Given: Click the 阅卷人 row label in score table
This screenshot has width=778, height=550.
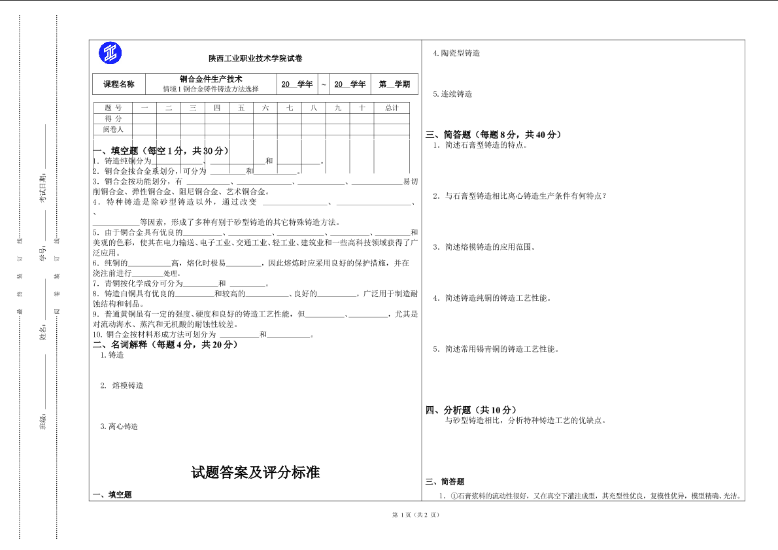Looking at the screenshot, I should (113, 130).
